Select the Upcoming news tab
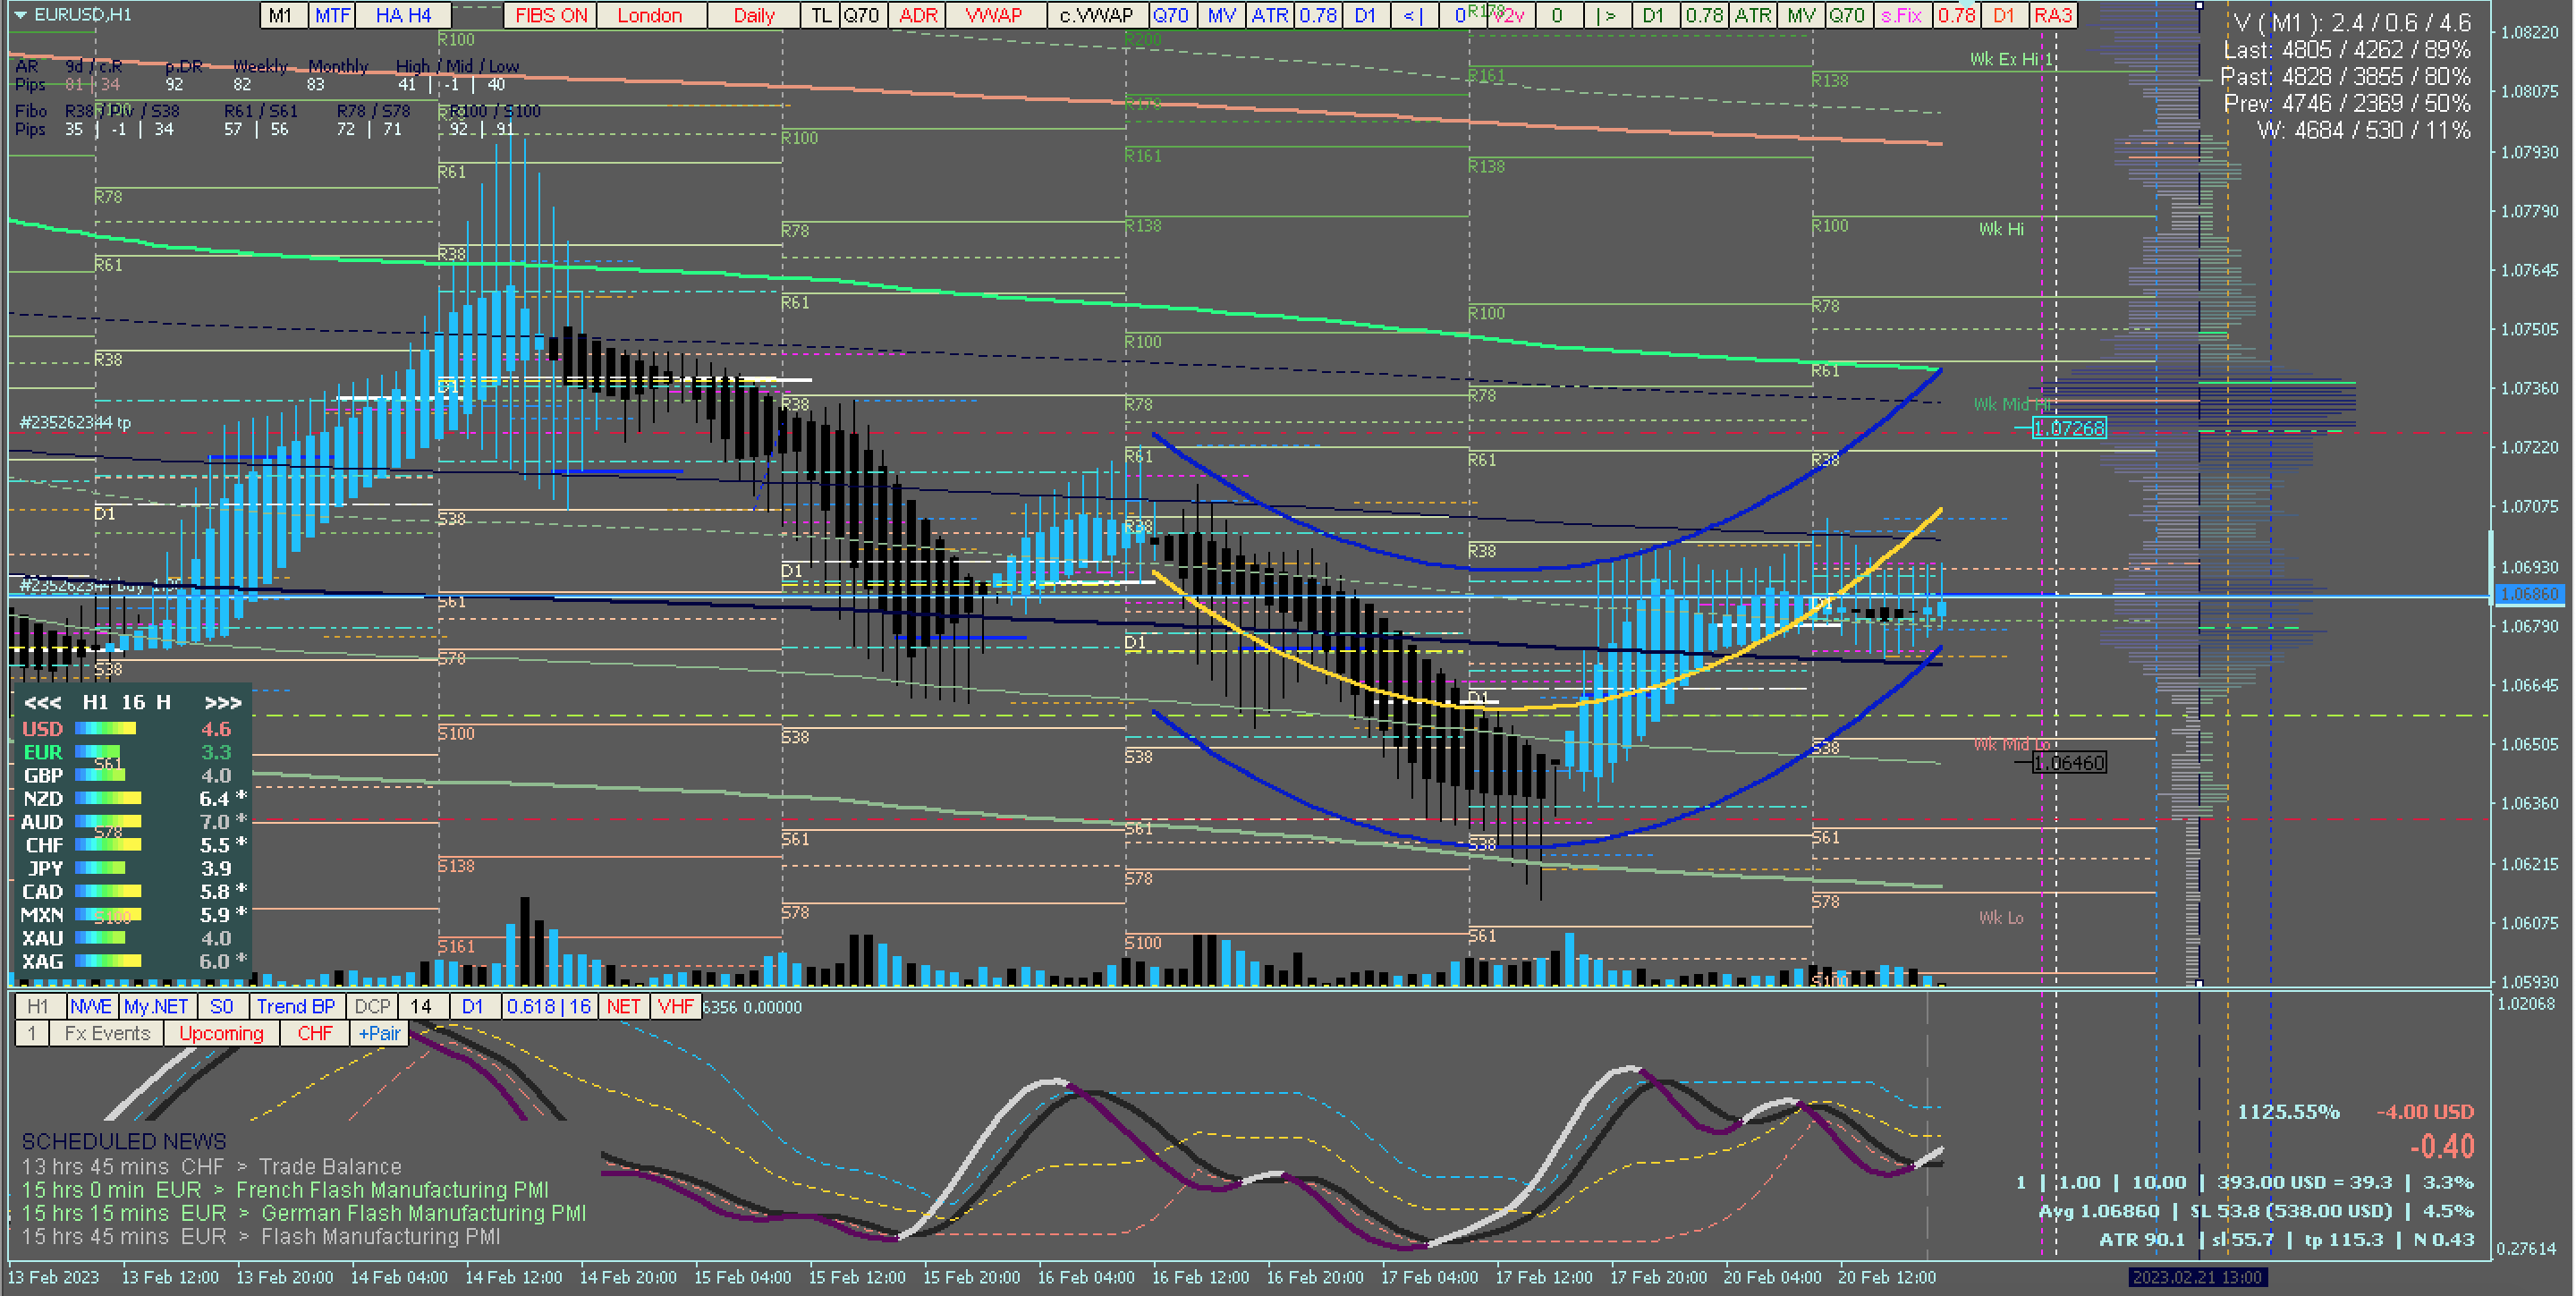Viewport: 2576px width, 1296px height. pos(221,1033)
